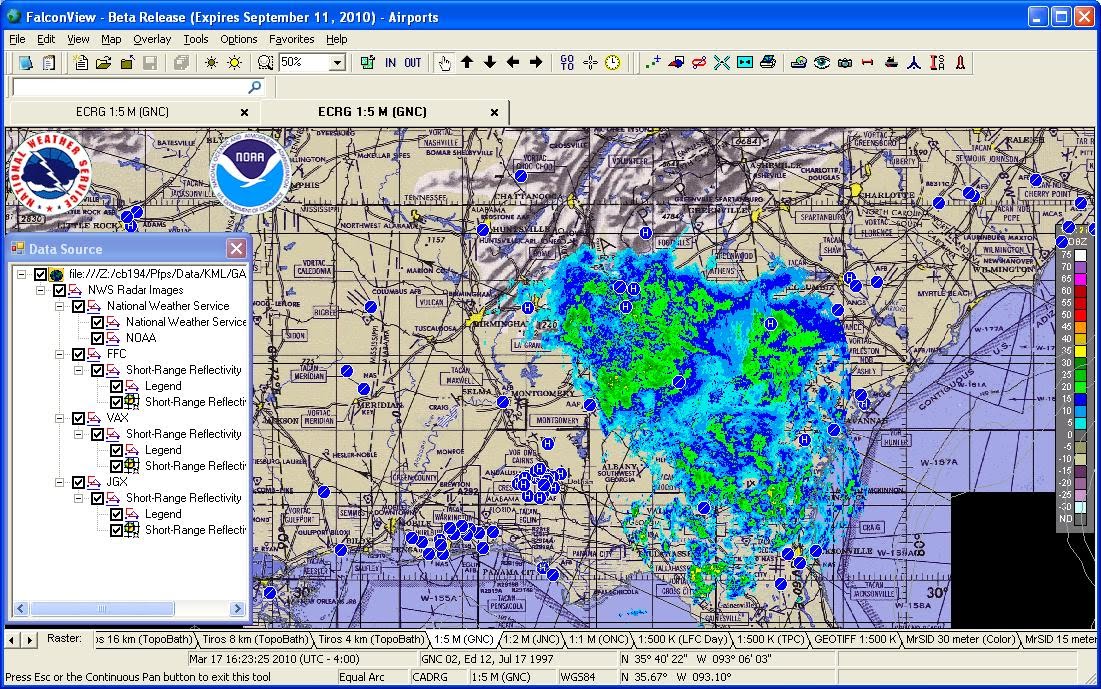This screenshot has height=689, width=1101.
Task: Decrease map brightness with the dim sun icon
Action: coord(211,62)
